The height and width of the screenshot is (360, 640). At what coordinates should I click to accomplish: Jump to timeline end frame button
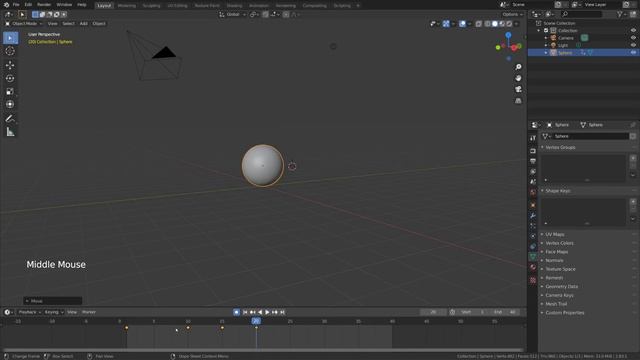282,312
